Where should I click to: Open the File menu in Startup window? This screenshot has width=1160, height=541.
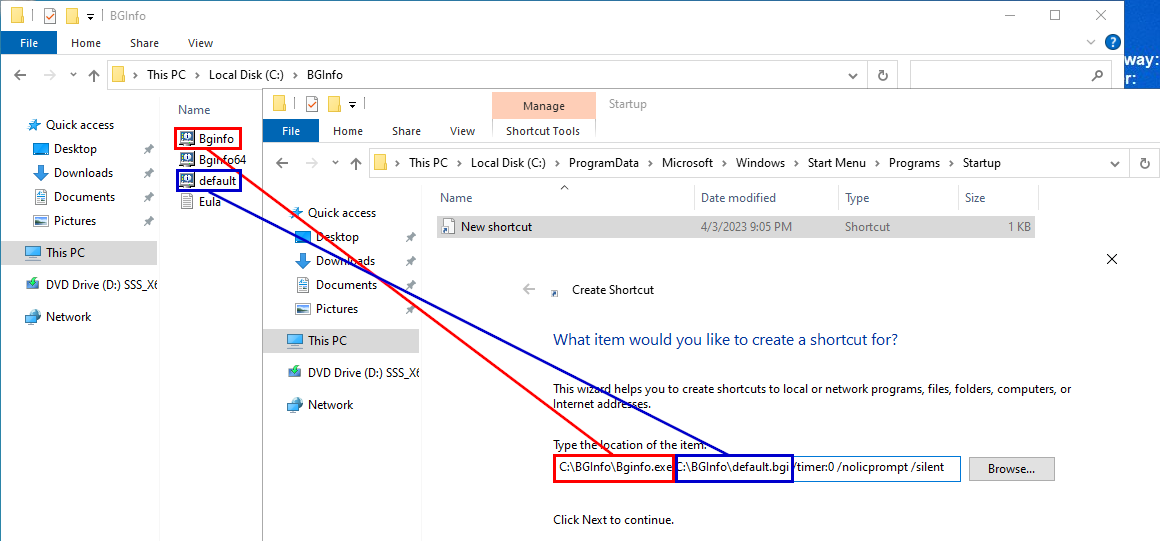tap(291, 131)
